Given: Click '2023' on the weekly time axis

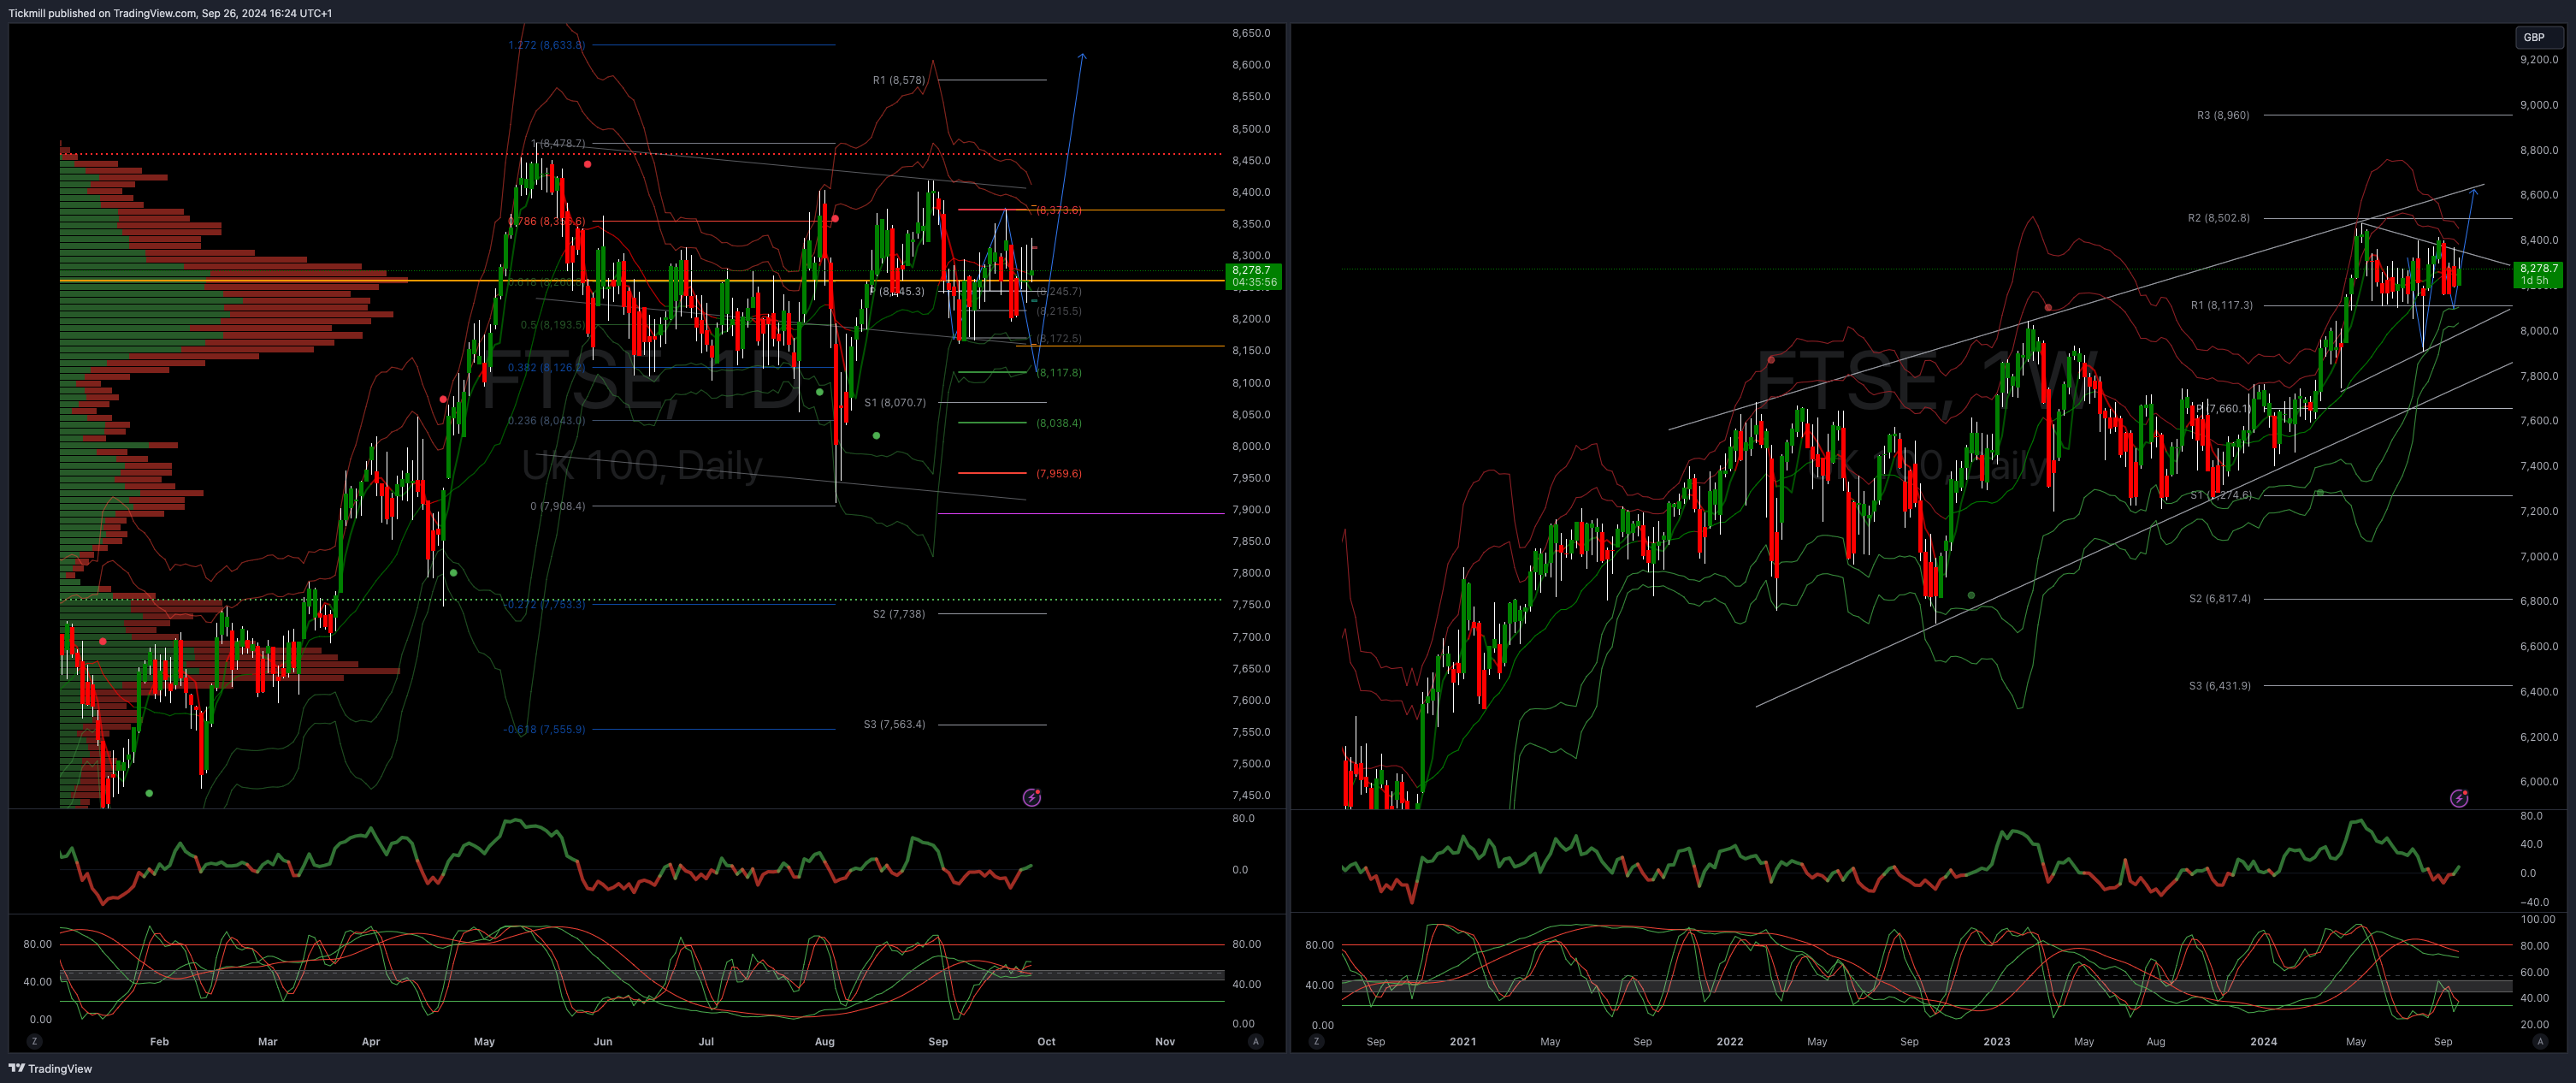Looking at the screenshot, I should (x=1997, y=1041).
